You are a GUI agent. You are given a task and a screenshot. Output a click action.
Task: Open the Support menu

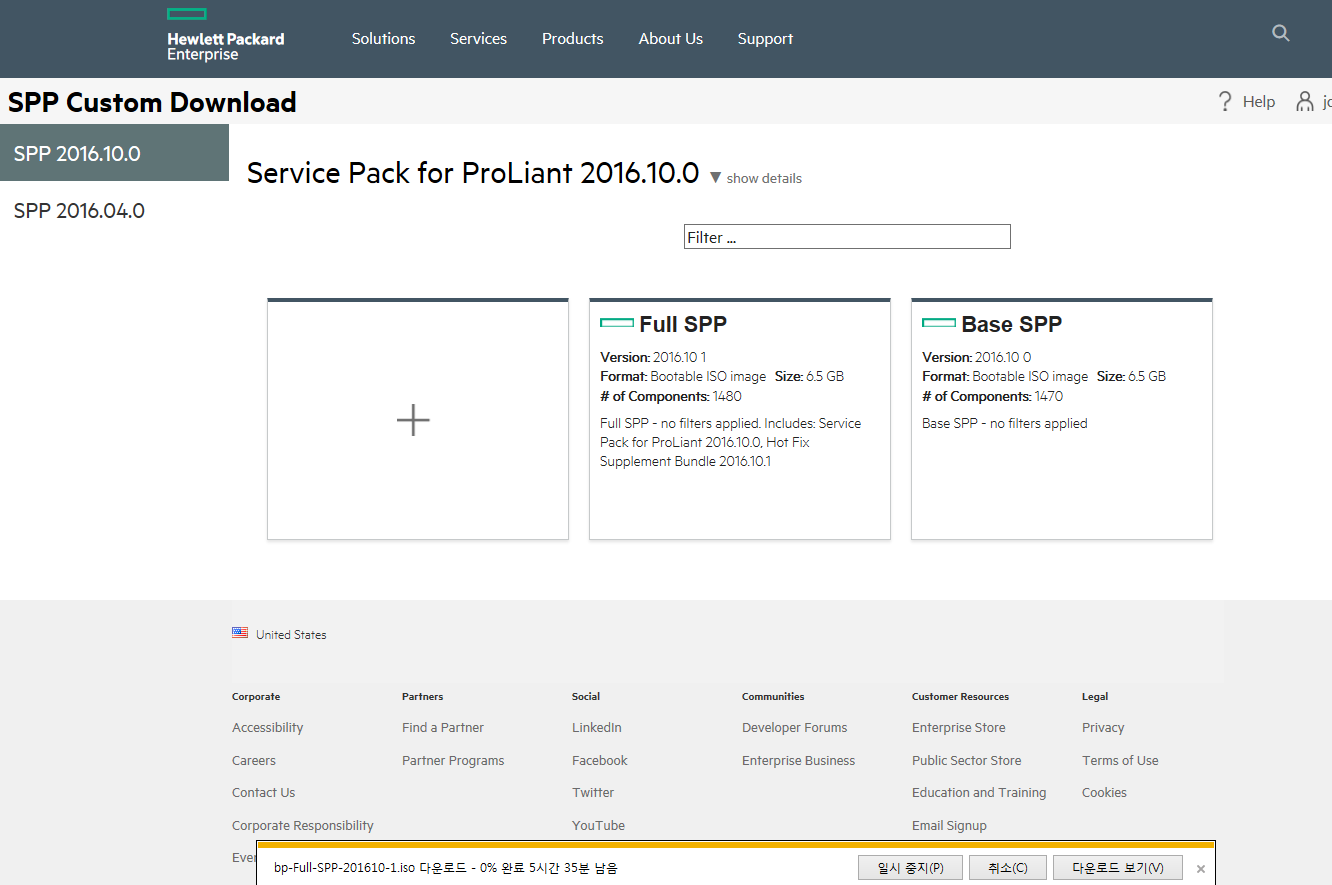765,39
